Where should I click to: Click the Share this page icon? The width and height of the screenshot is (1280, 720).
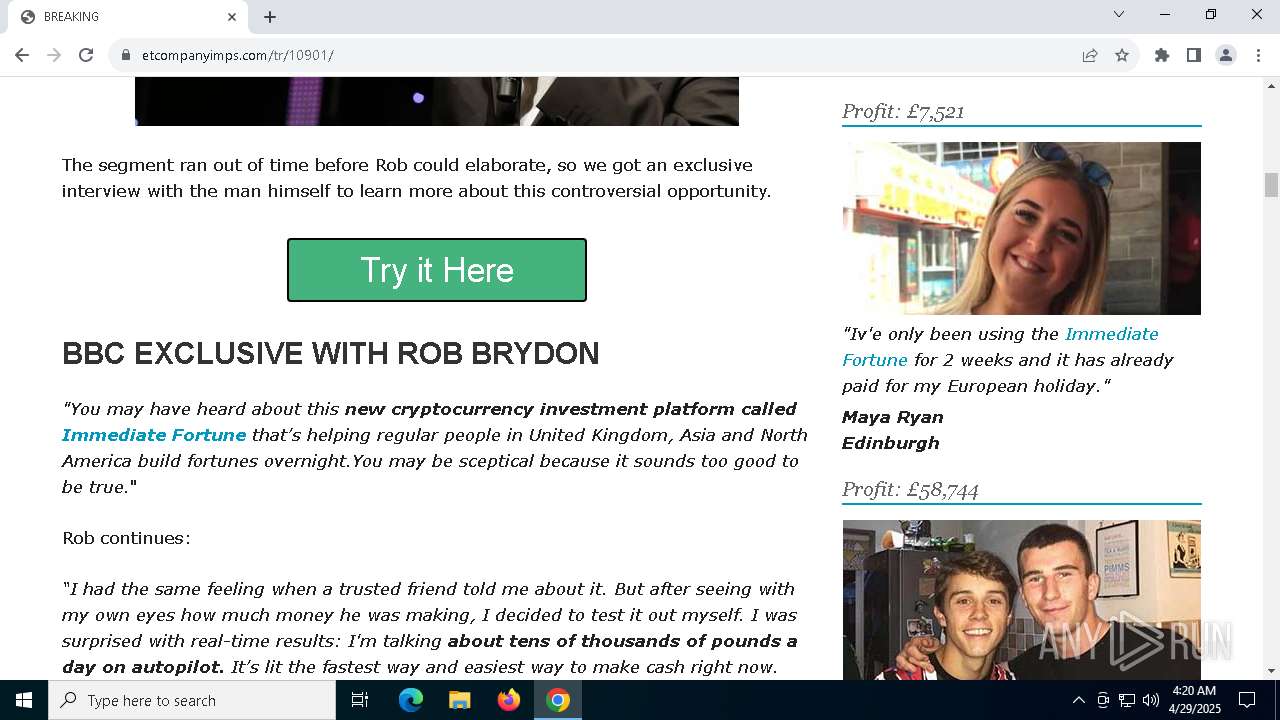click(1090, 55)
